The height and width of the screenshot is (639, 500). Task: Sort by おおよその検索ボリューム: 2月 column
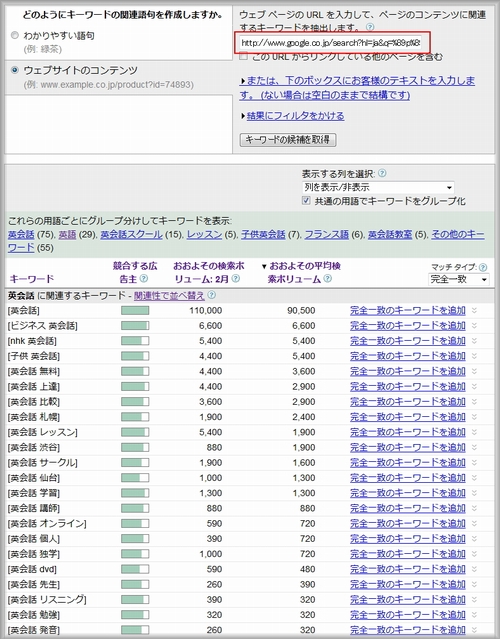pos(208,272)
